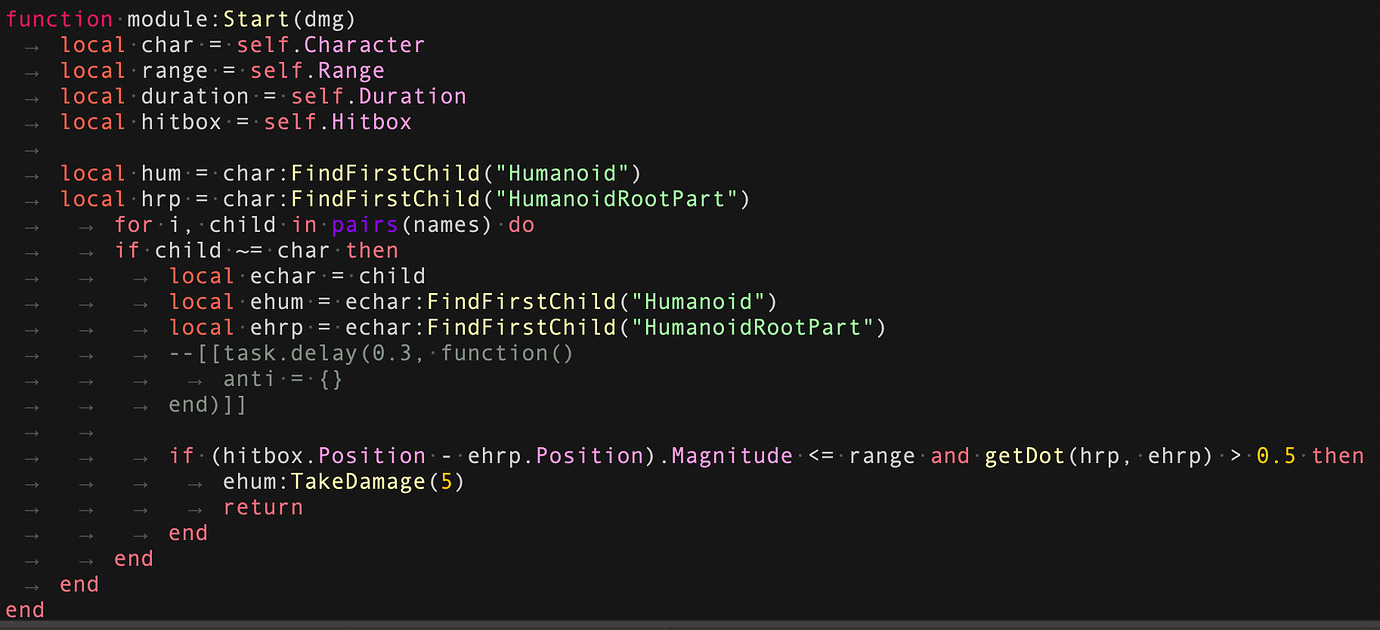
Task: Click the self.Duration property reference
Action: tap(378, 95)
